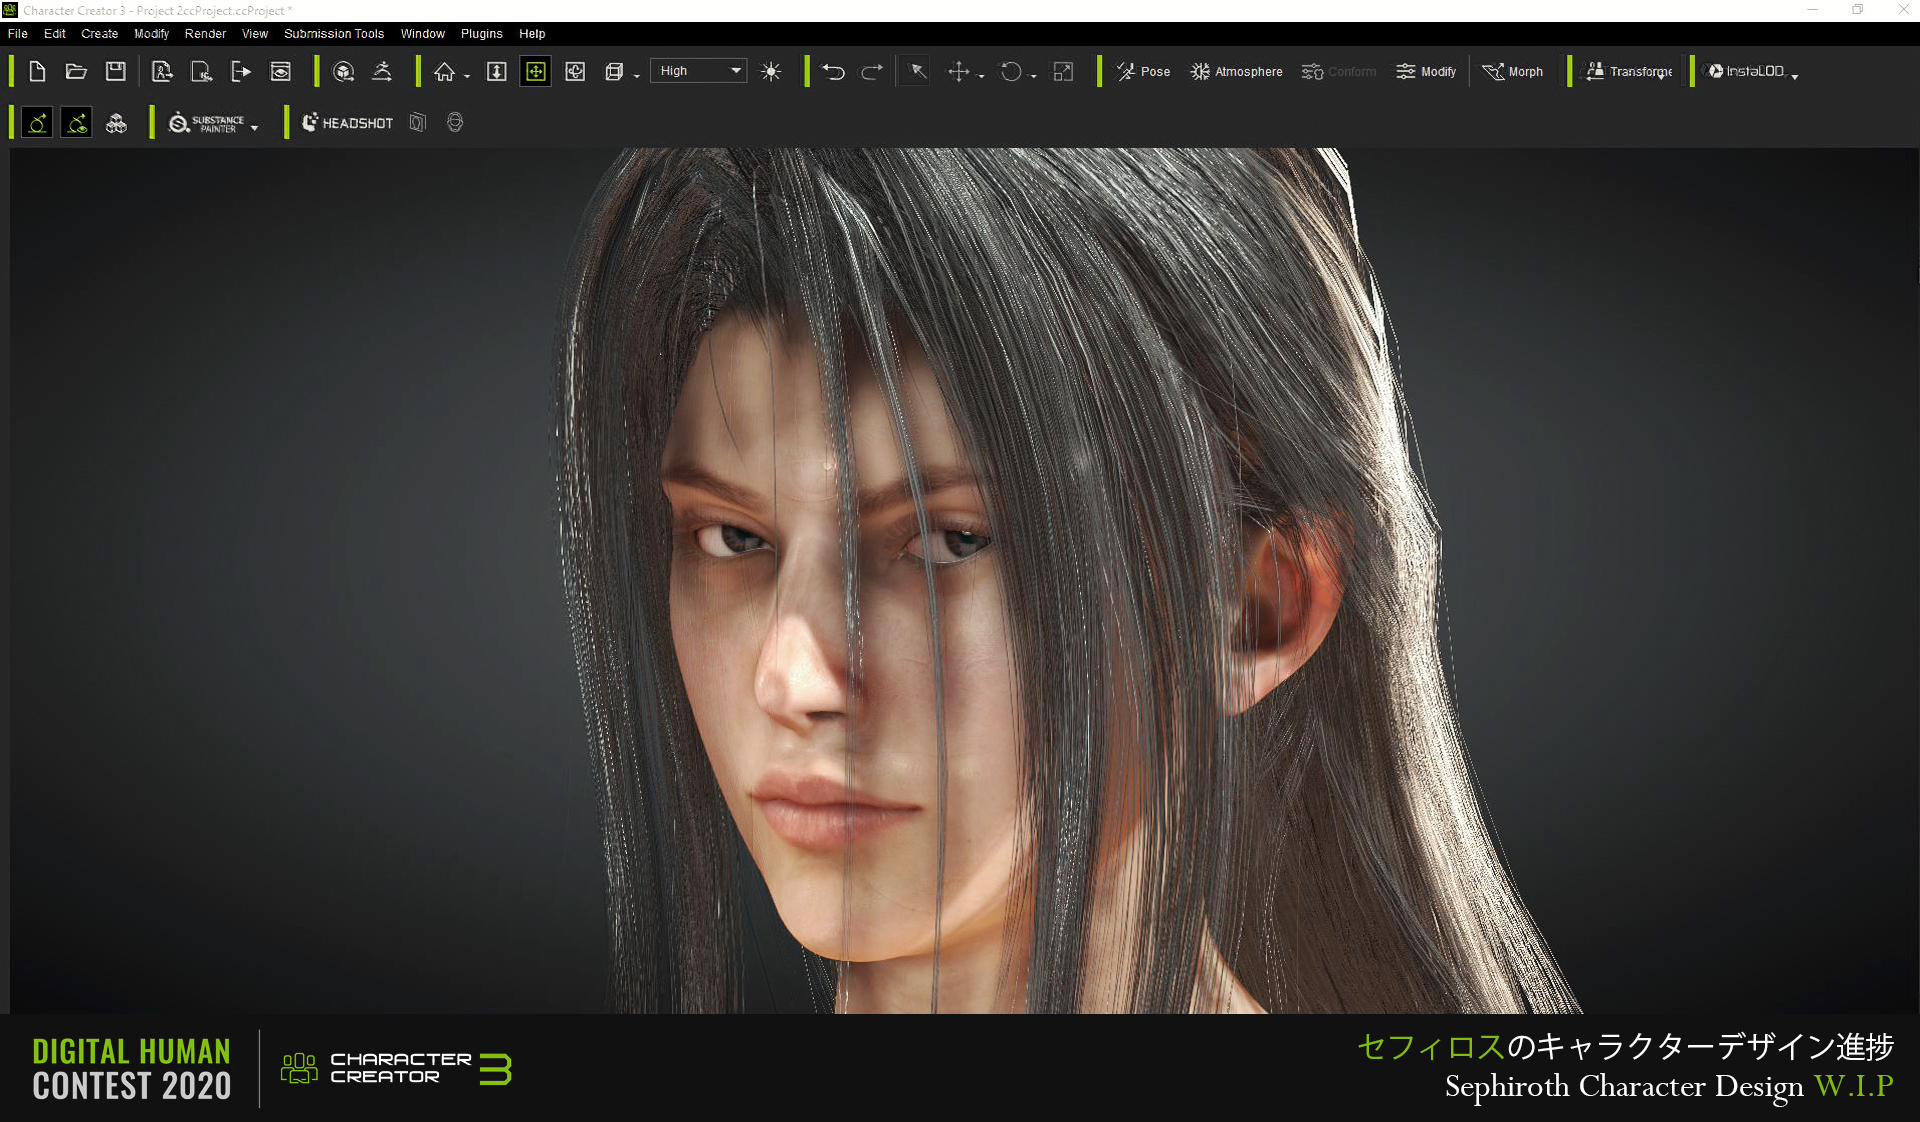The width and height of the screenshot is (1920, 1122).
Task: Create a new project with the blank page icon
Action: pos(37,72)
